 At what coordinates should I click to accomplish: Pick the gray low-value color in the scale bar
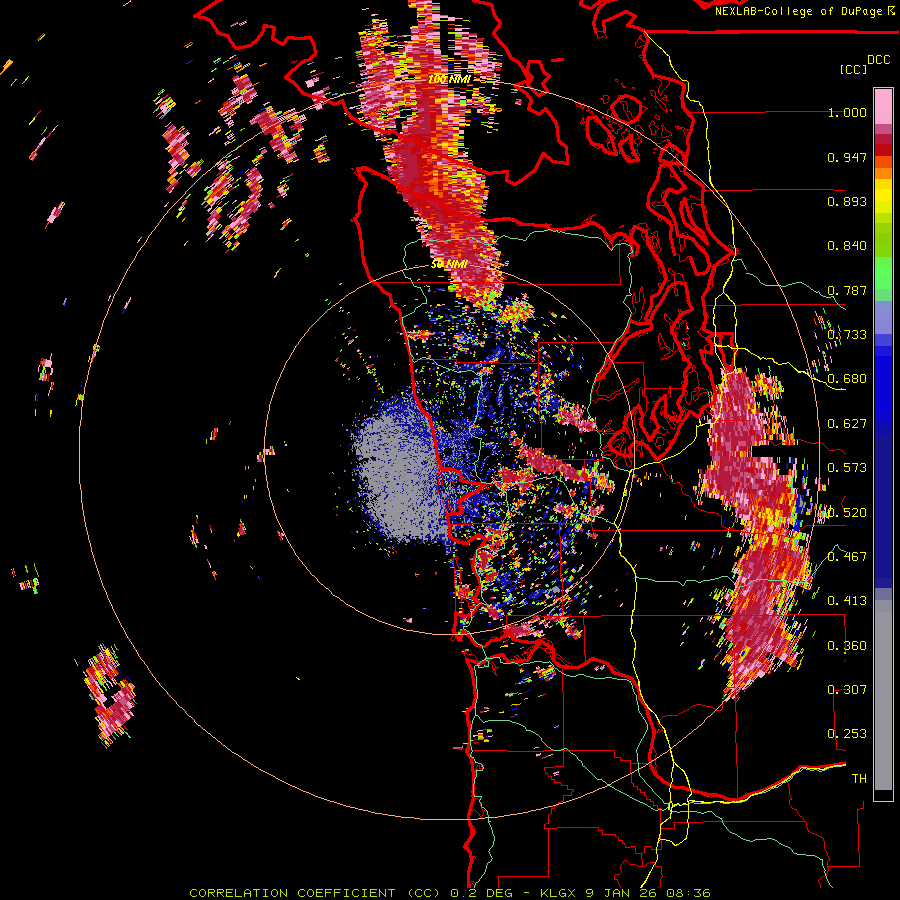click(x=883, y=695)
